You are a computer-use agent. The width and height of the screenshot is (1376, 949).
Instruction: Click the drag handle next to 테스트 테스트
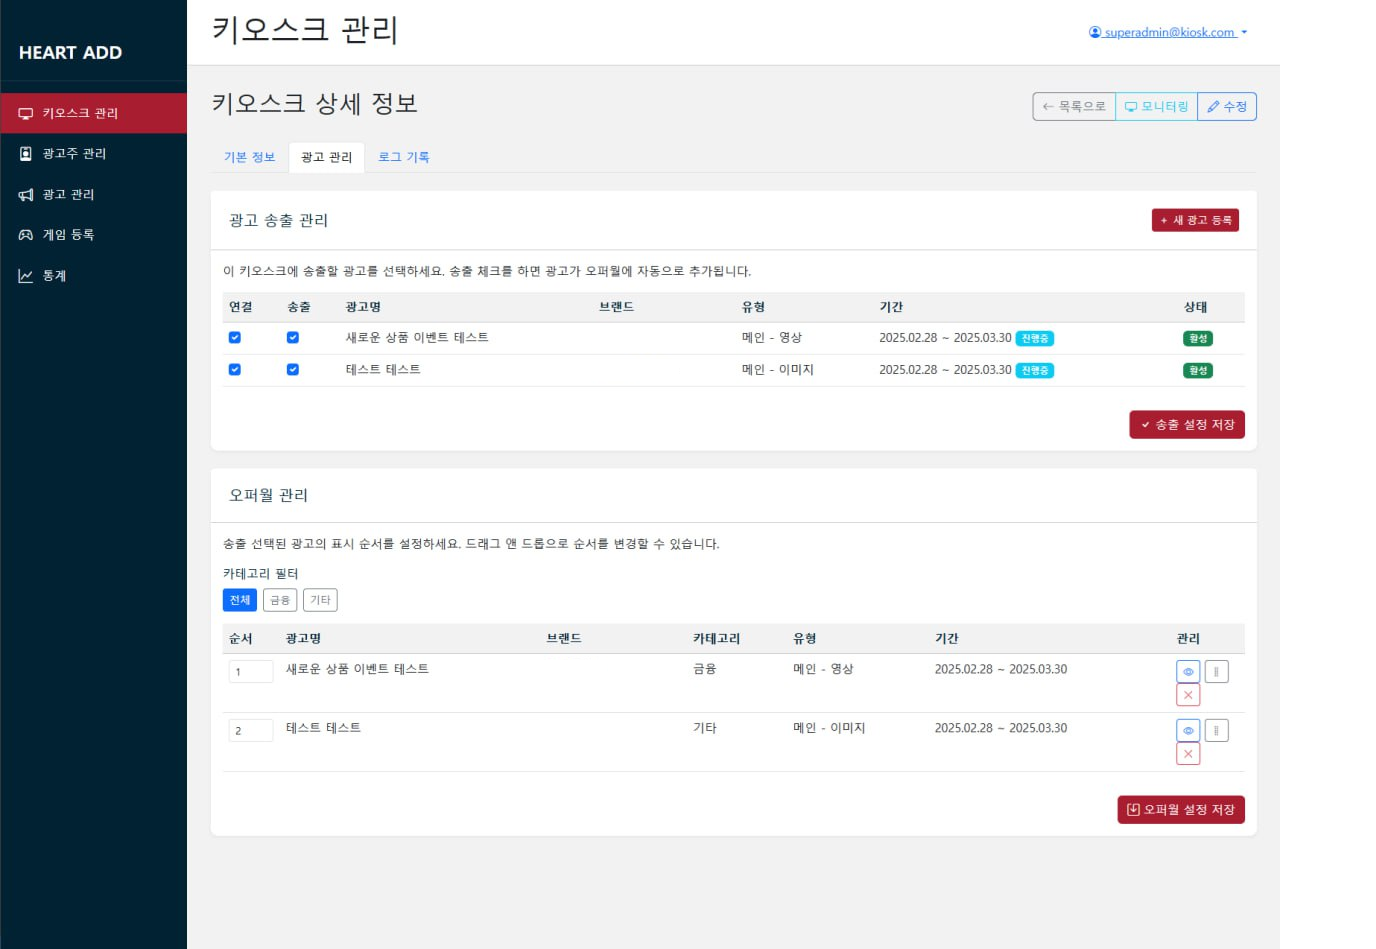coord(1216,730)
